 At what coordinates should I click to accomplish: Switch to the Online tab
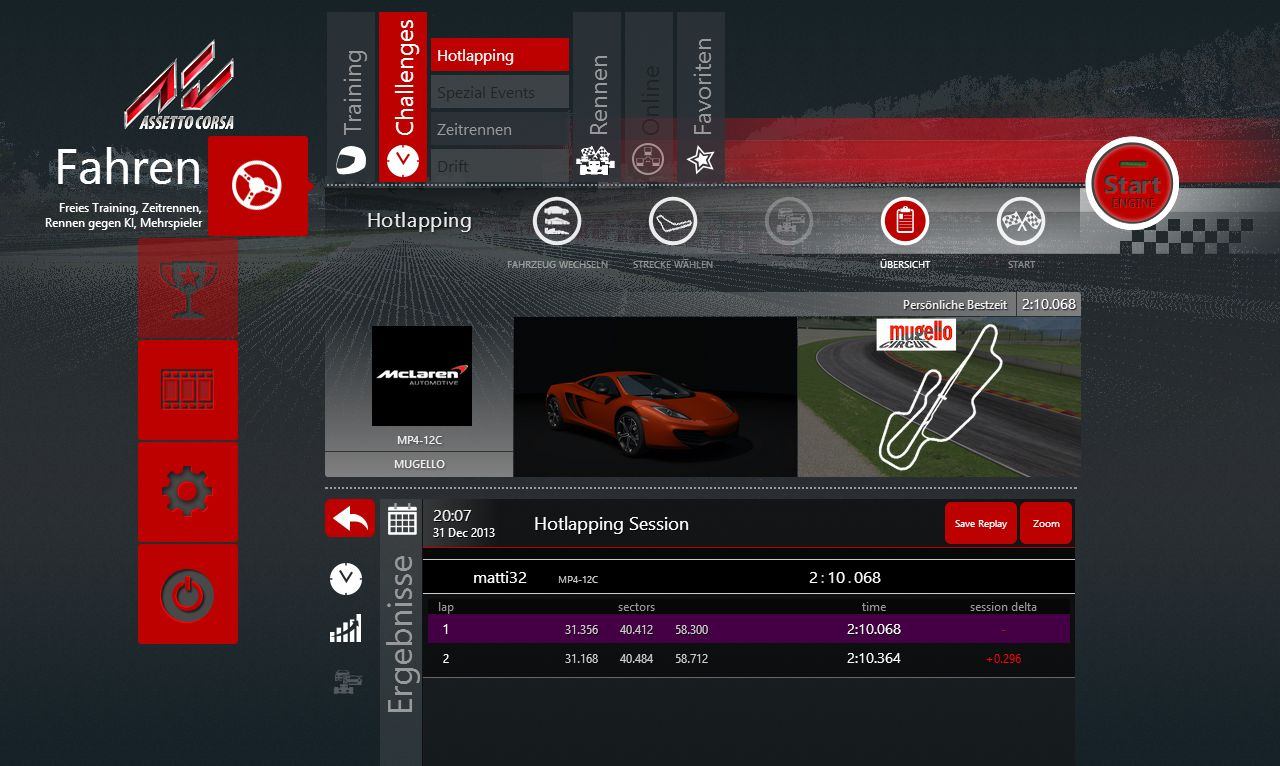click(x=649, y=97)
